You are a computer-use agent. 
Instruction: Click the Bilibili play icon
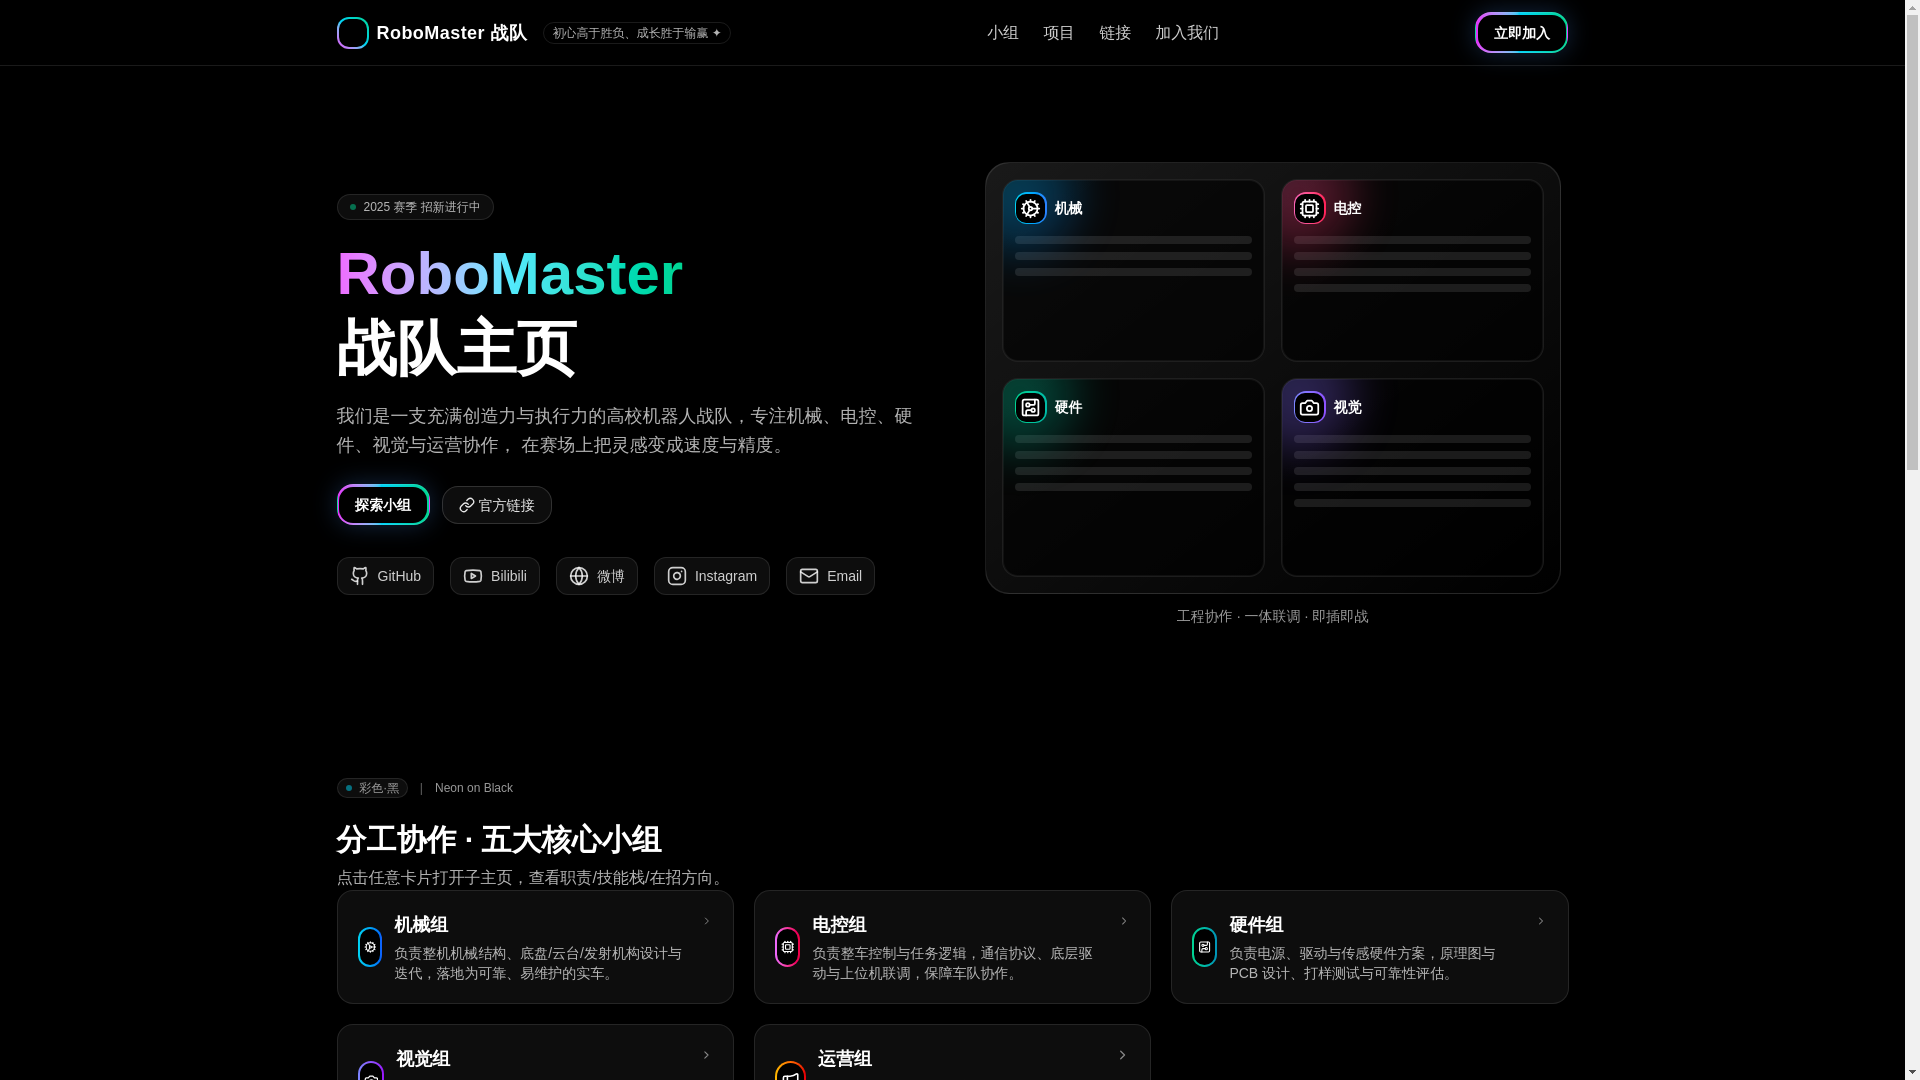click(x=473, y=576)
